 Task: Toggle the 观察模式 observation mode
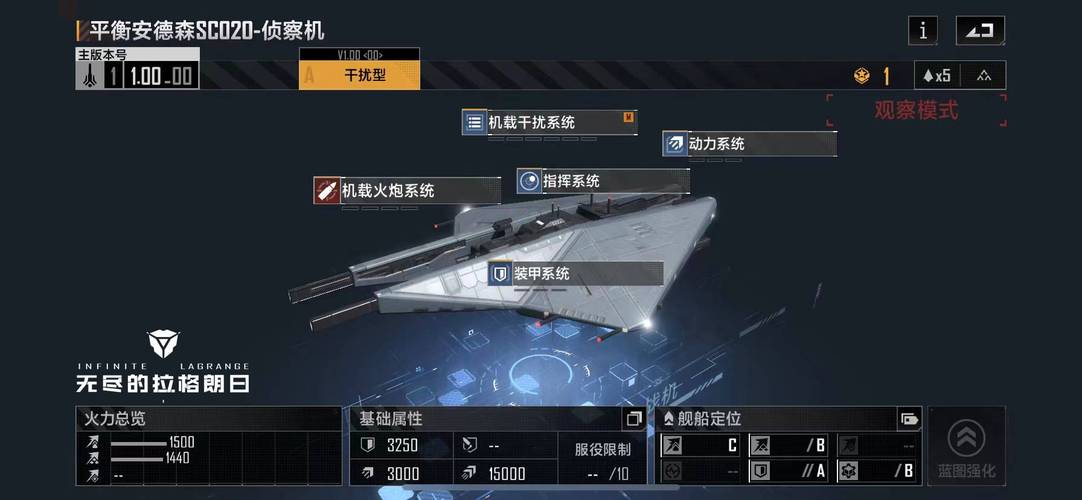(x=916, y=110)
